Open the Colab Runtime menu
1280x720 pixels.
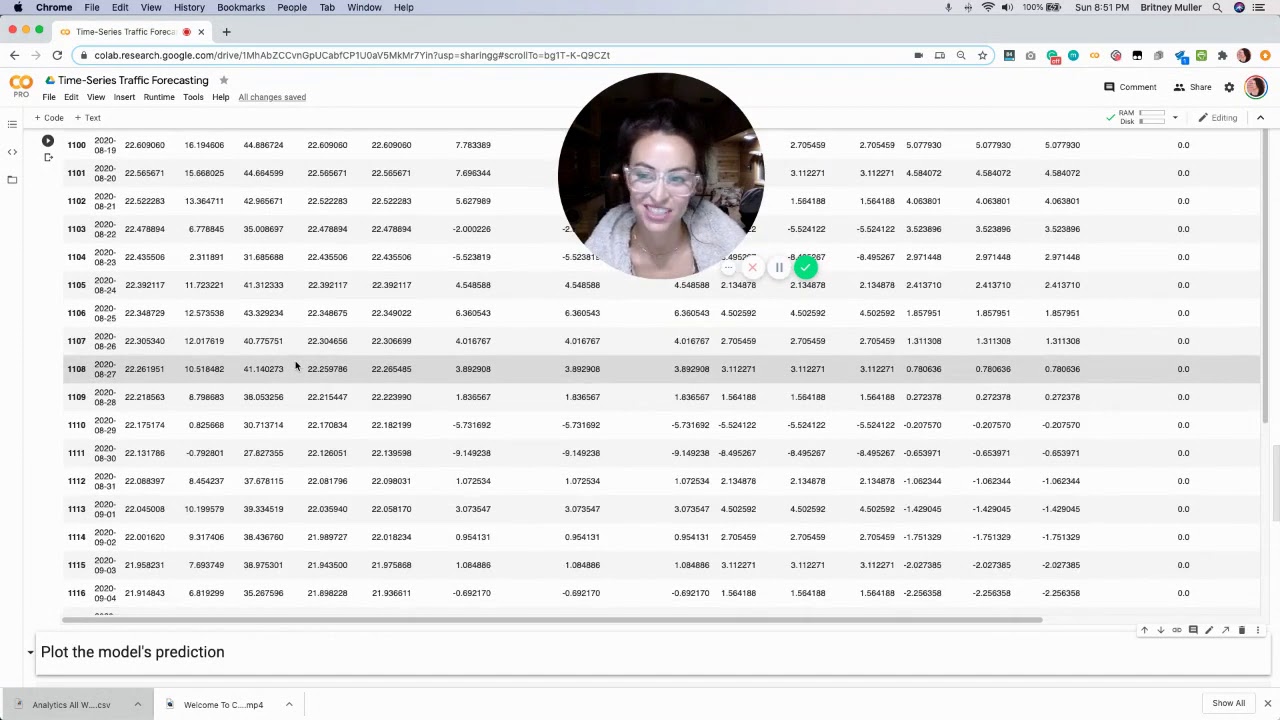159,97
